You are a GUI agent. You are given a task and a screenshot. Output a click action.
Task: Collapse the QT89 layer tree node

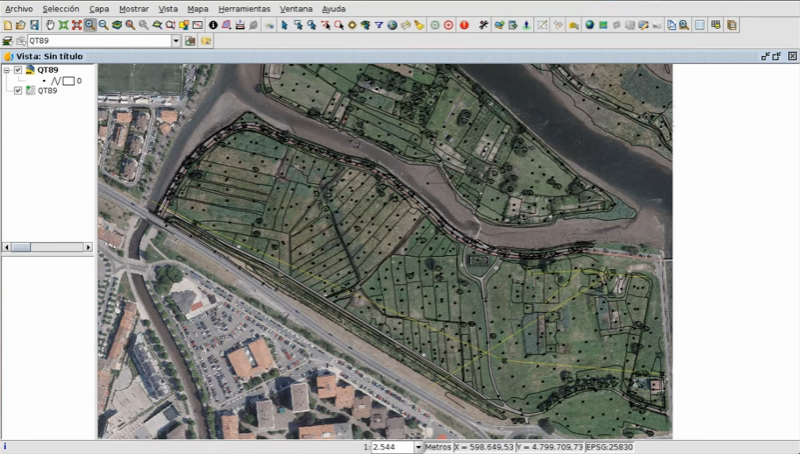click(7, 70)
